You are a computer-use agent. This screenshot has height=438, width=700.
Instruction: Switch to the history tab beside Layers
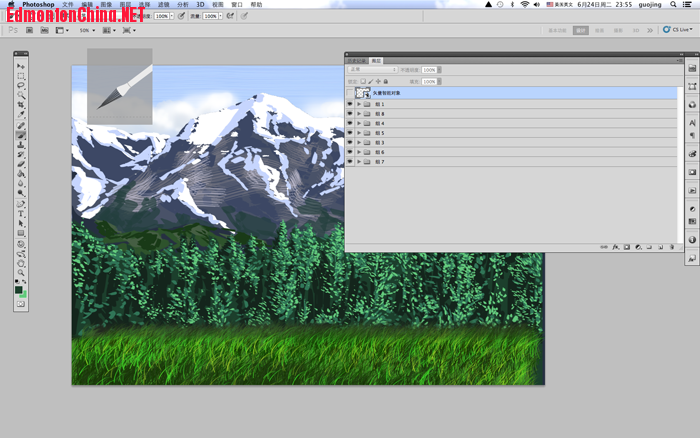(x=355, y=60)
